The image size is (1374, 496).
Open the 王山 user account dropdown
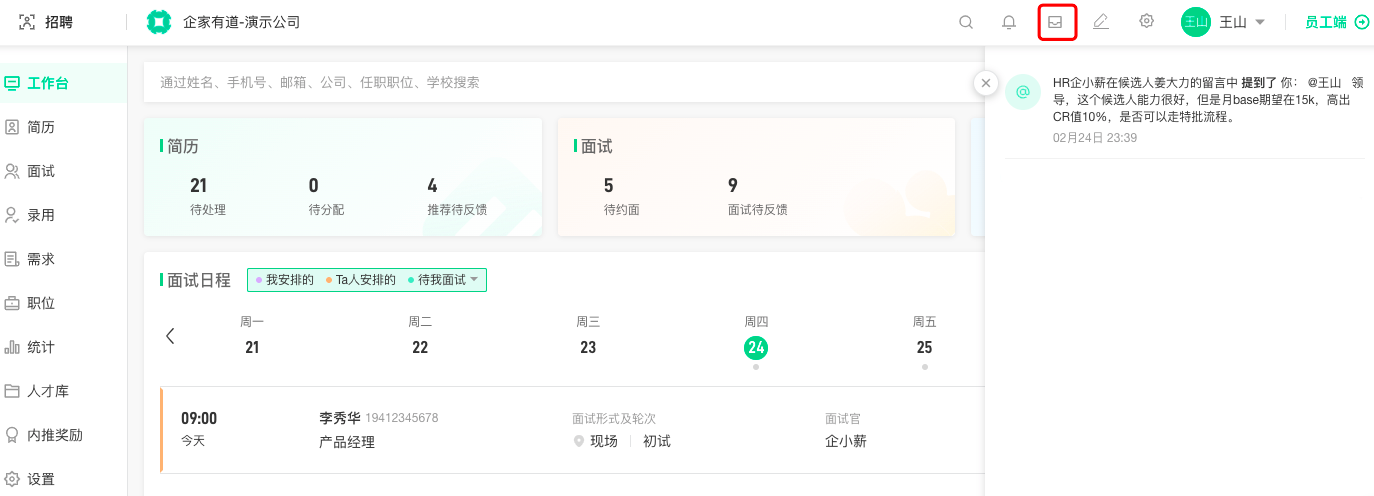[1225, 22]
